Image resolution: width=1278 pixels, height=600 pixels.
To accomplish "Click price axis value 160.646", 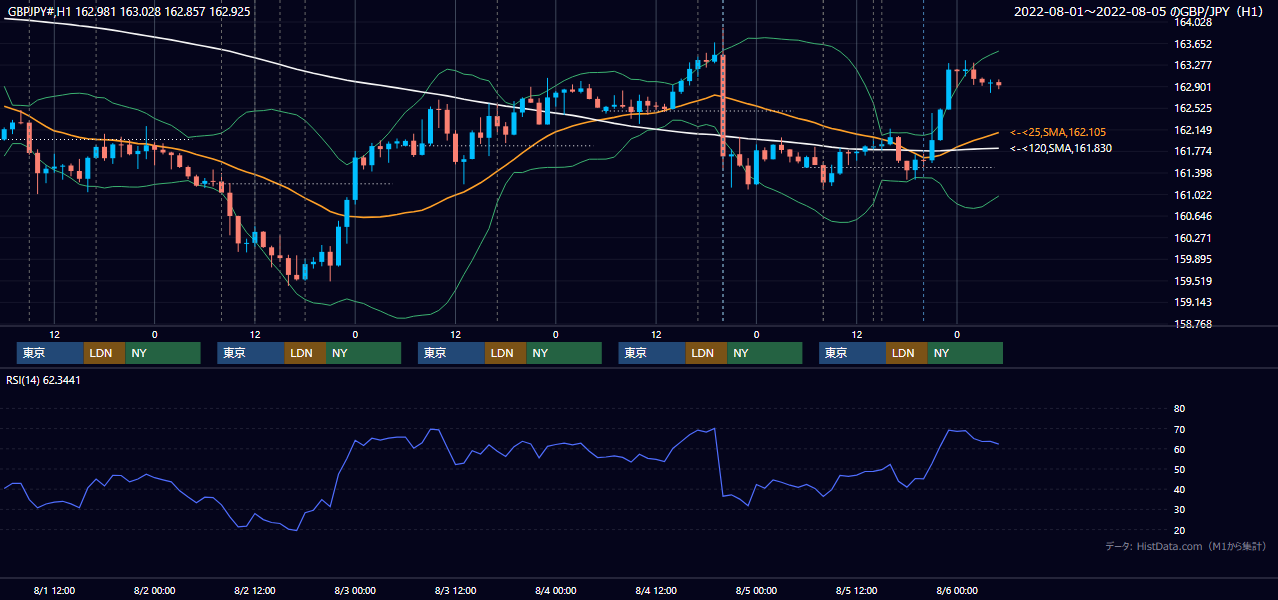I will [x=1192, y=216].
